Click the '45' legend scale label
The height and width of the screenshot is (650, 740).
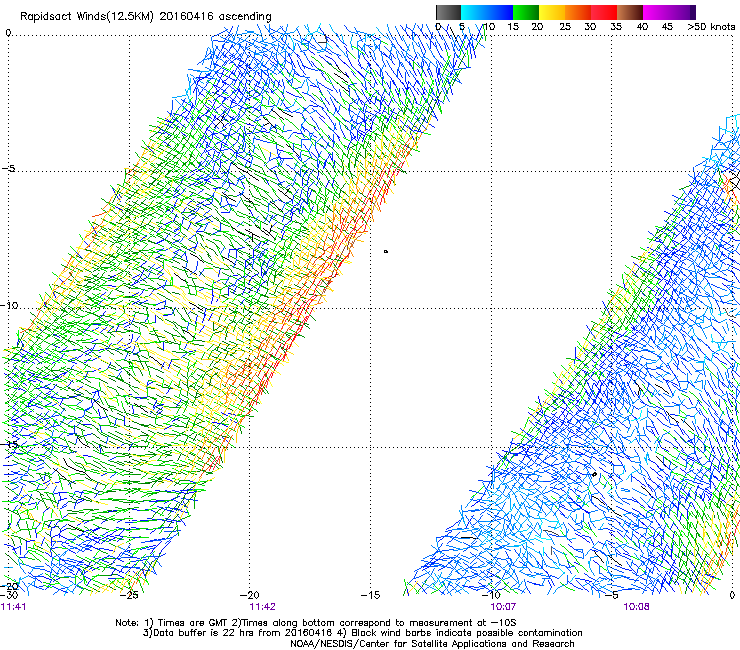[x=667, y=26]
